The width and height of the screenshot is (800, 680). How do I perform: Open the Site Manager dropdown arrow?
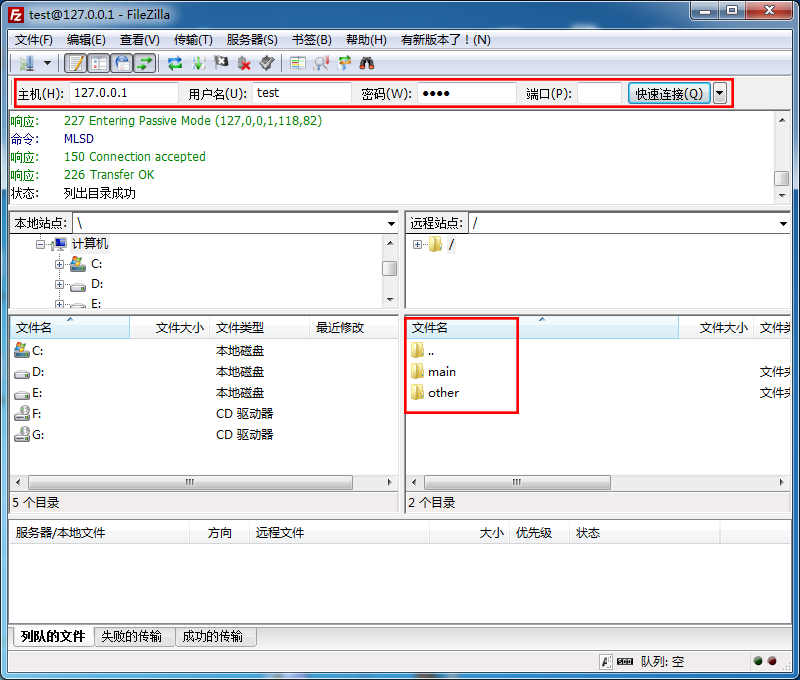click(47, 63)
